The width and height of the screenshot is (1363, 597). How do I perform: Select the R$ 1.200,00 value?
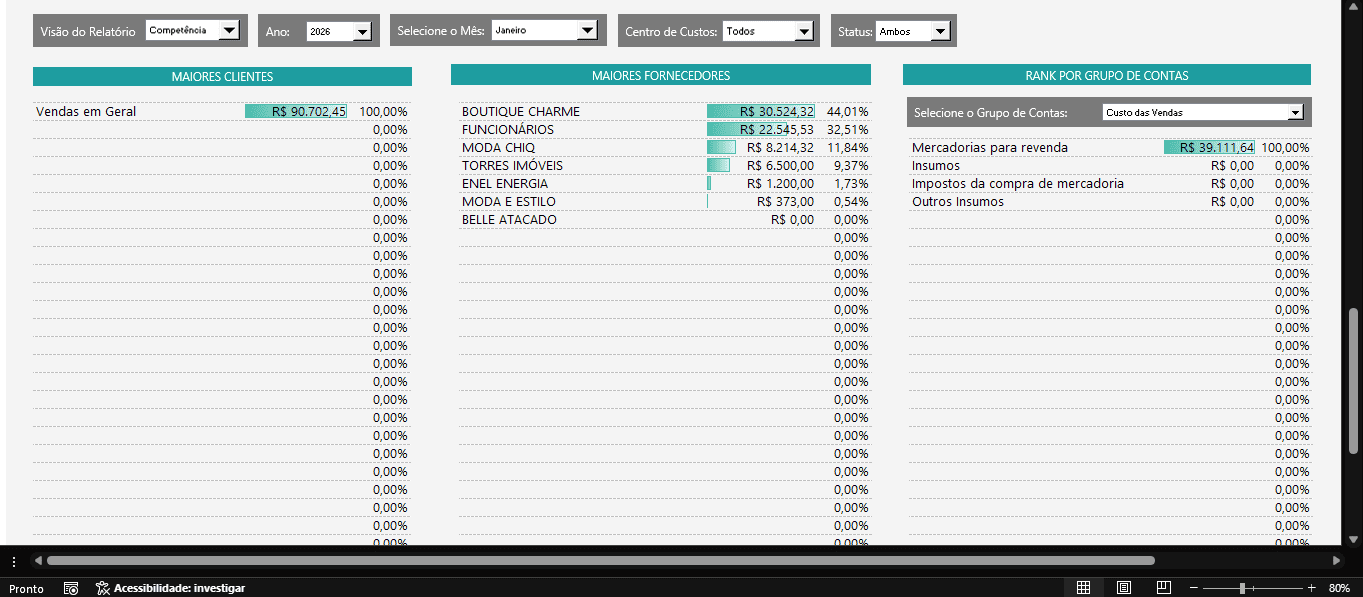point(780,183)
